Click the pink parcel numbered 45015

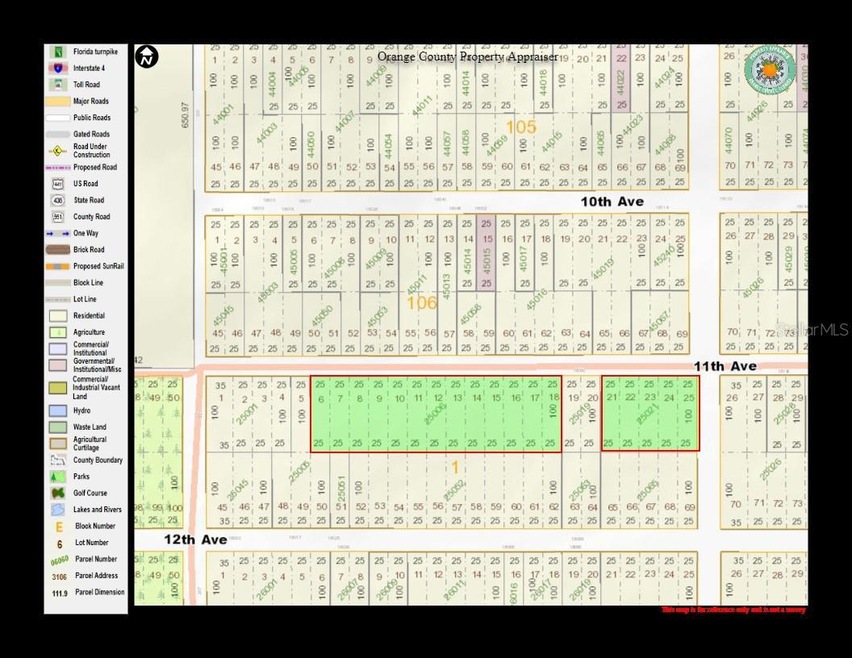(486, 253)
